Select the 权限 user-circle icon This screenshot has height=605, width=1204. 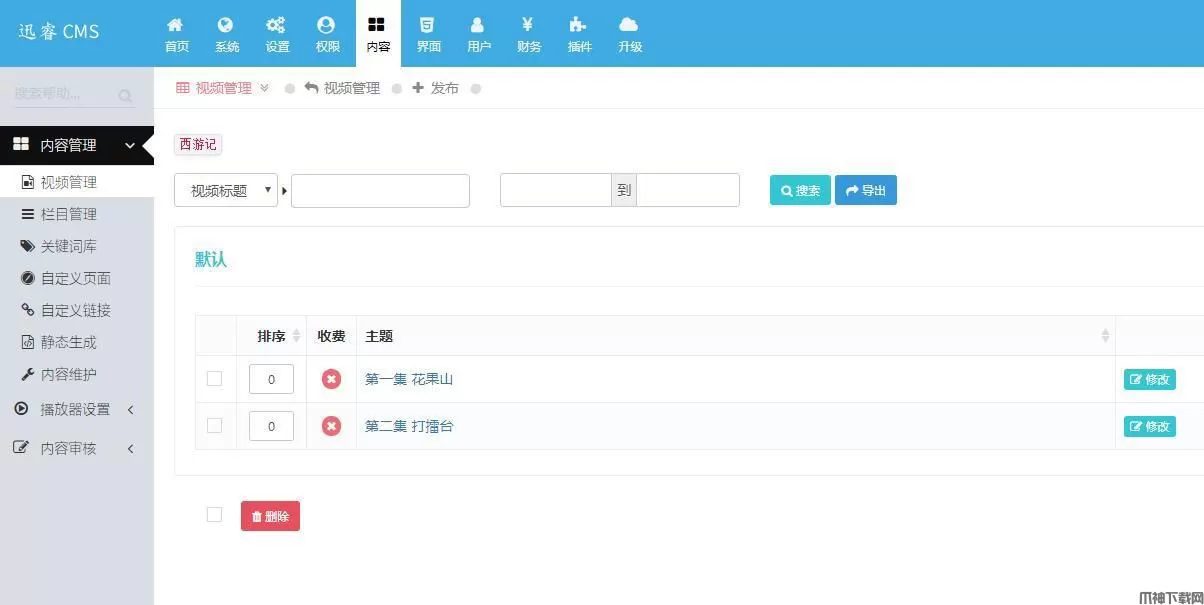(x=326, y=25)
